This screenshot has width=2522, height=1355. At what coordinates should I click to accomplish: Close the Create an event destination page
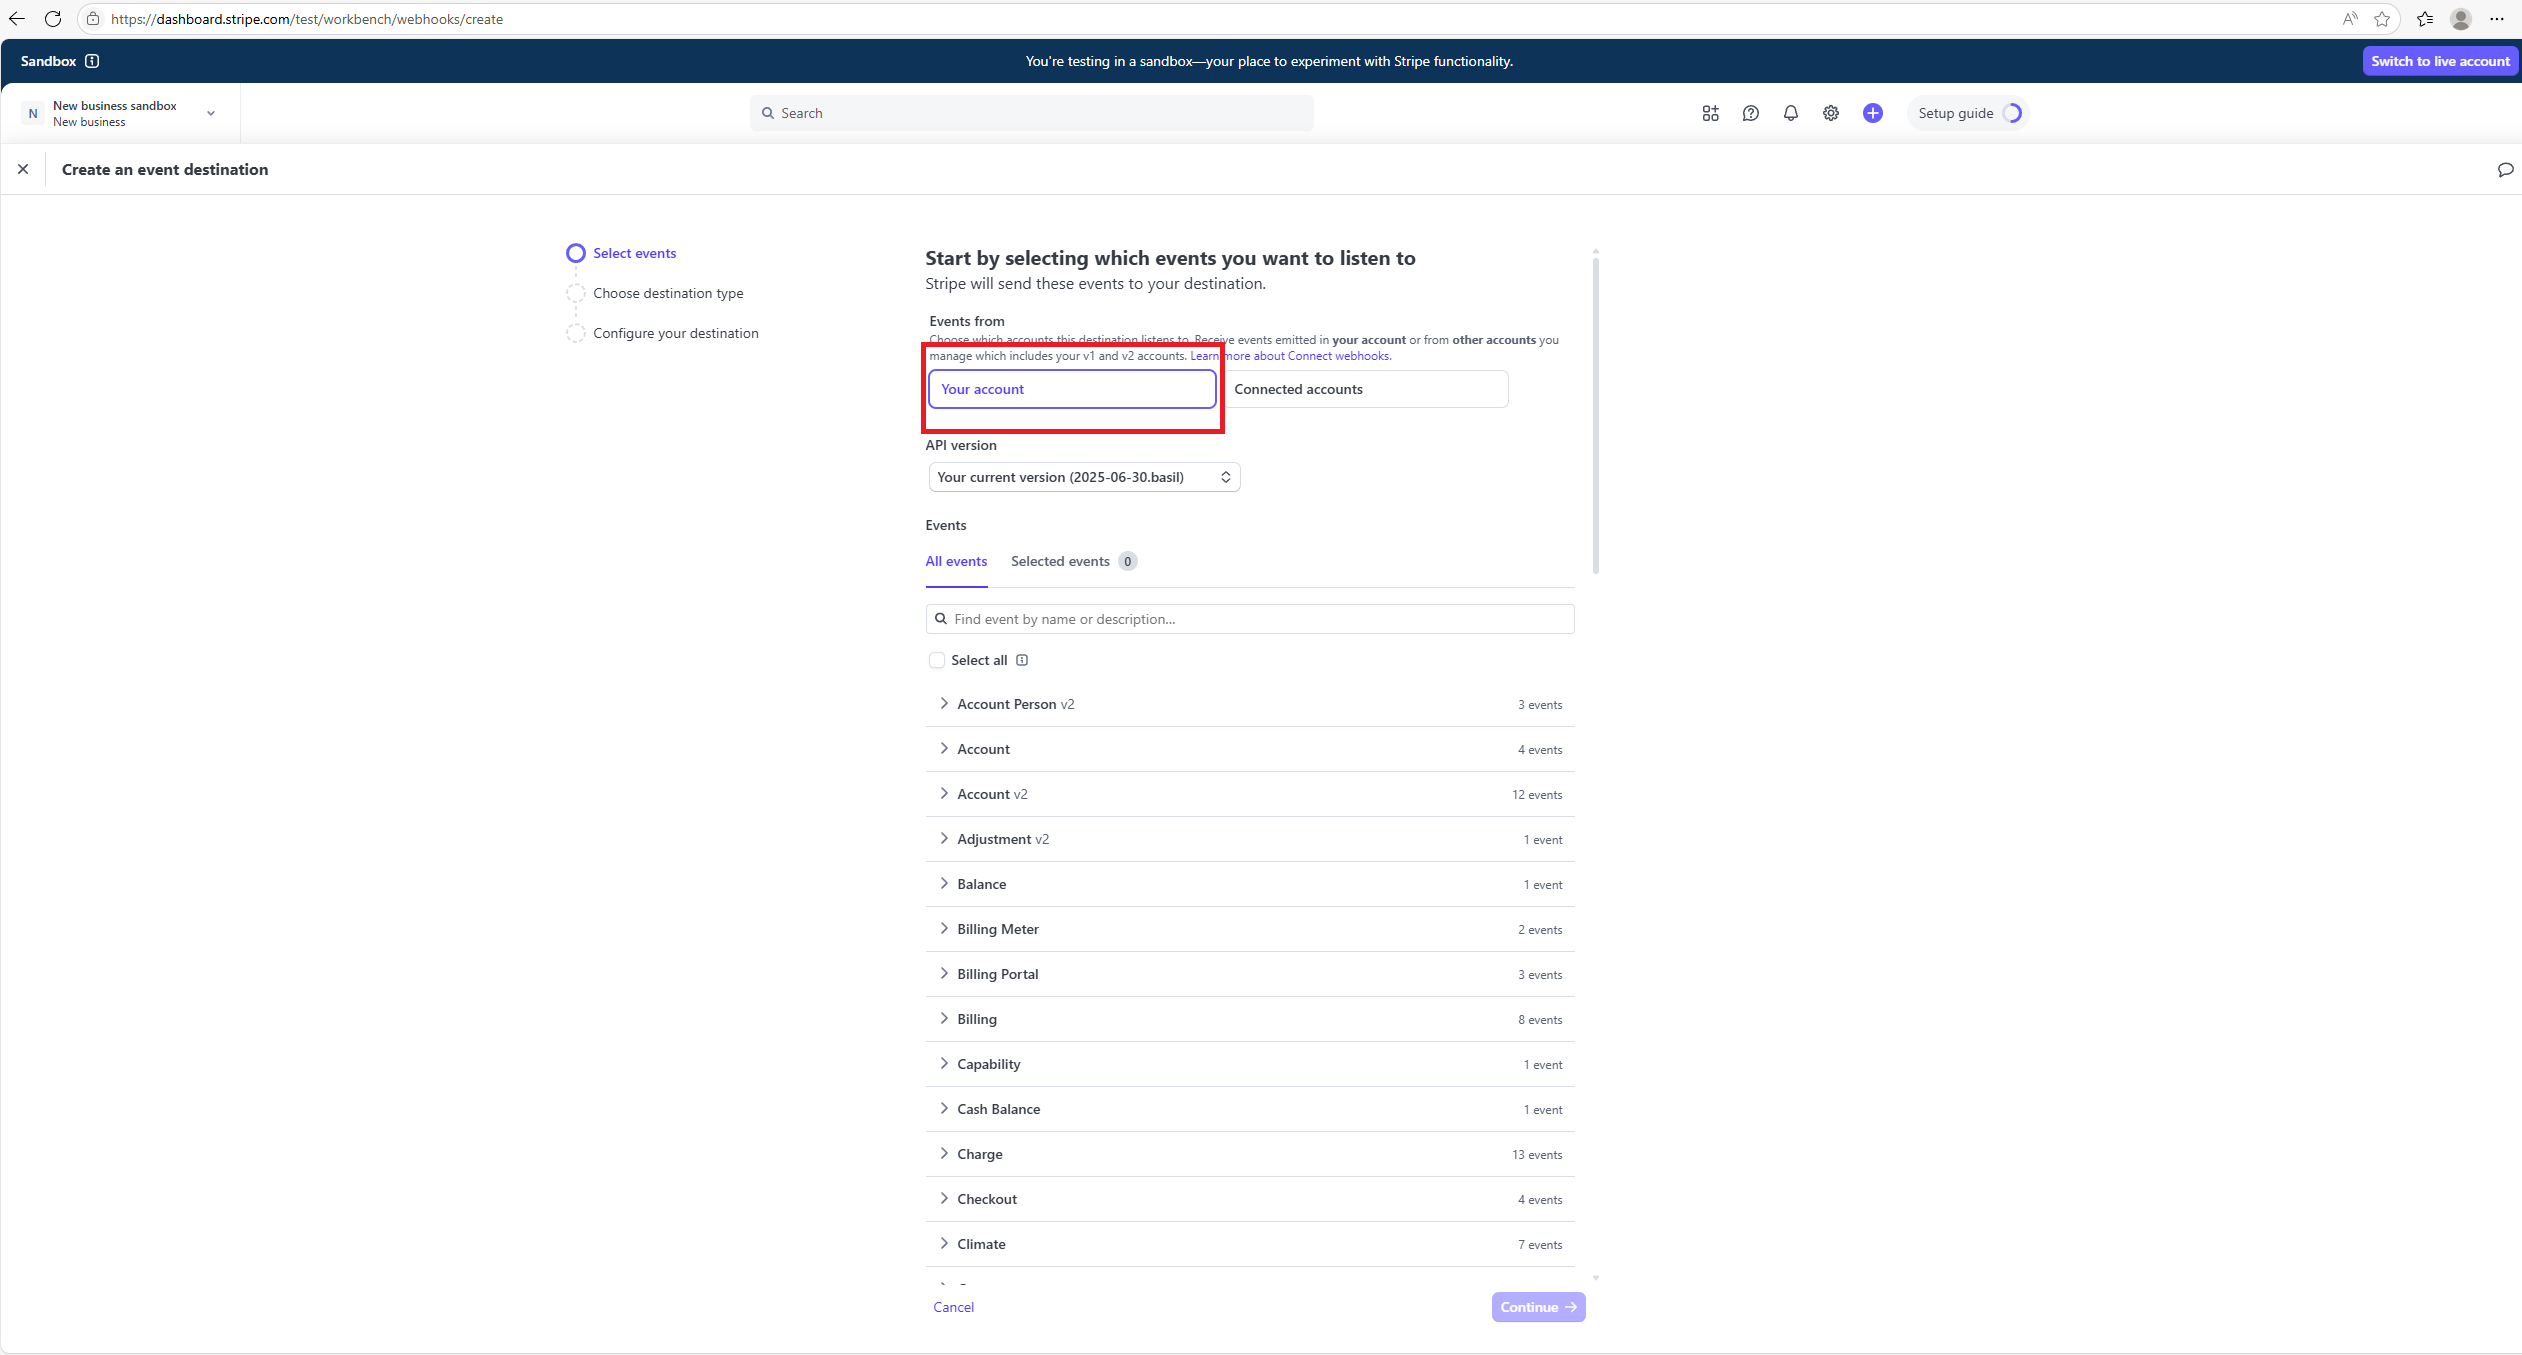[x=23, y=169]
